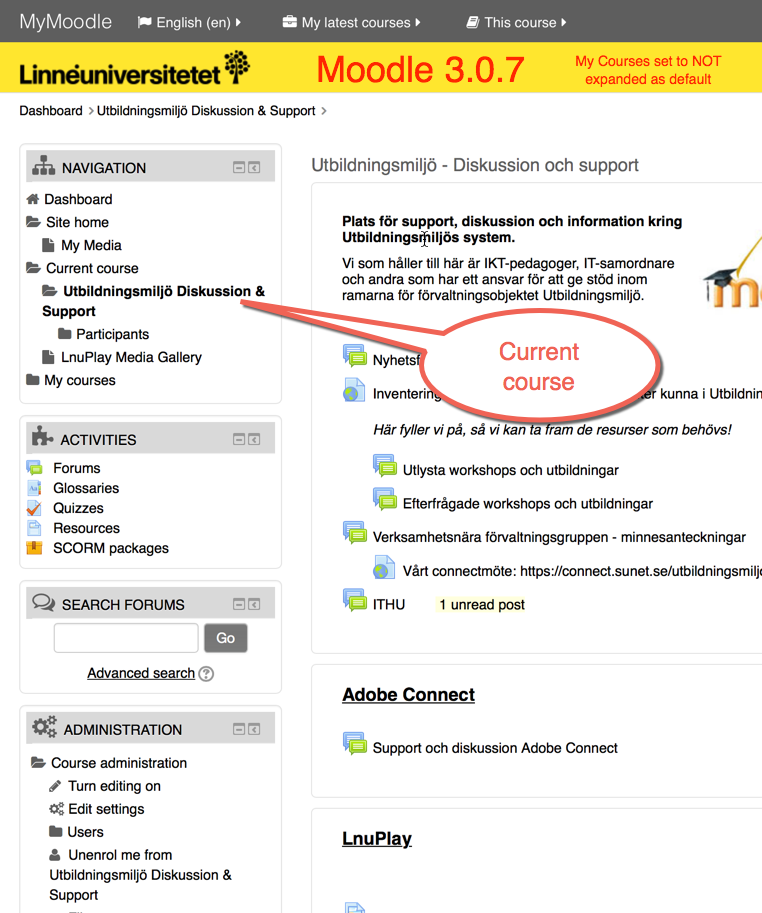Click the Unenrol me user icon
The height and width of the screenshot is (913, 762).
[55, 855]
